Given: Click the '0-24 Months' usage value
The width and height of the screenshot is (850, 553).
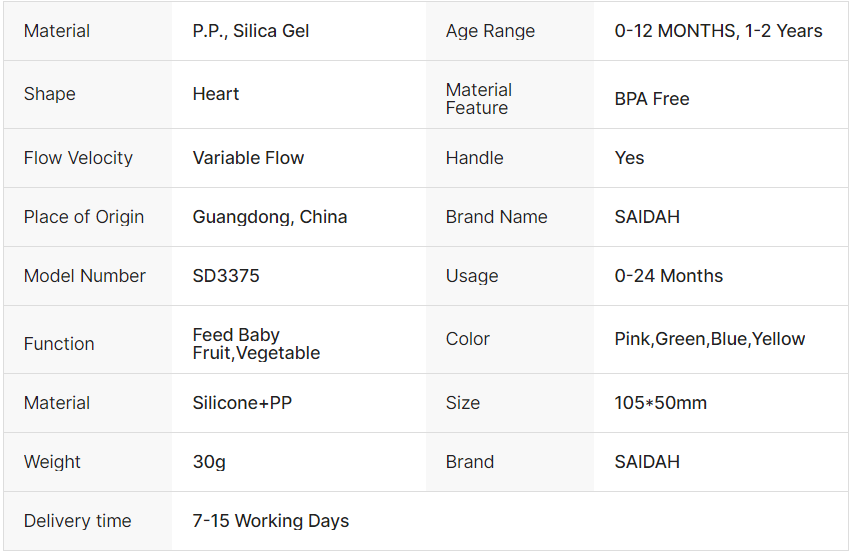Looking at the screenshot, I should point(669,276).
